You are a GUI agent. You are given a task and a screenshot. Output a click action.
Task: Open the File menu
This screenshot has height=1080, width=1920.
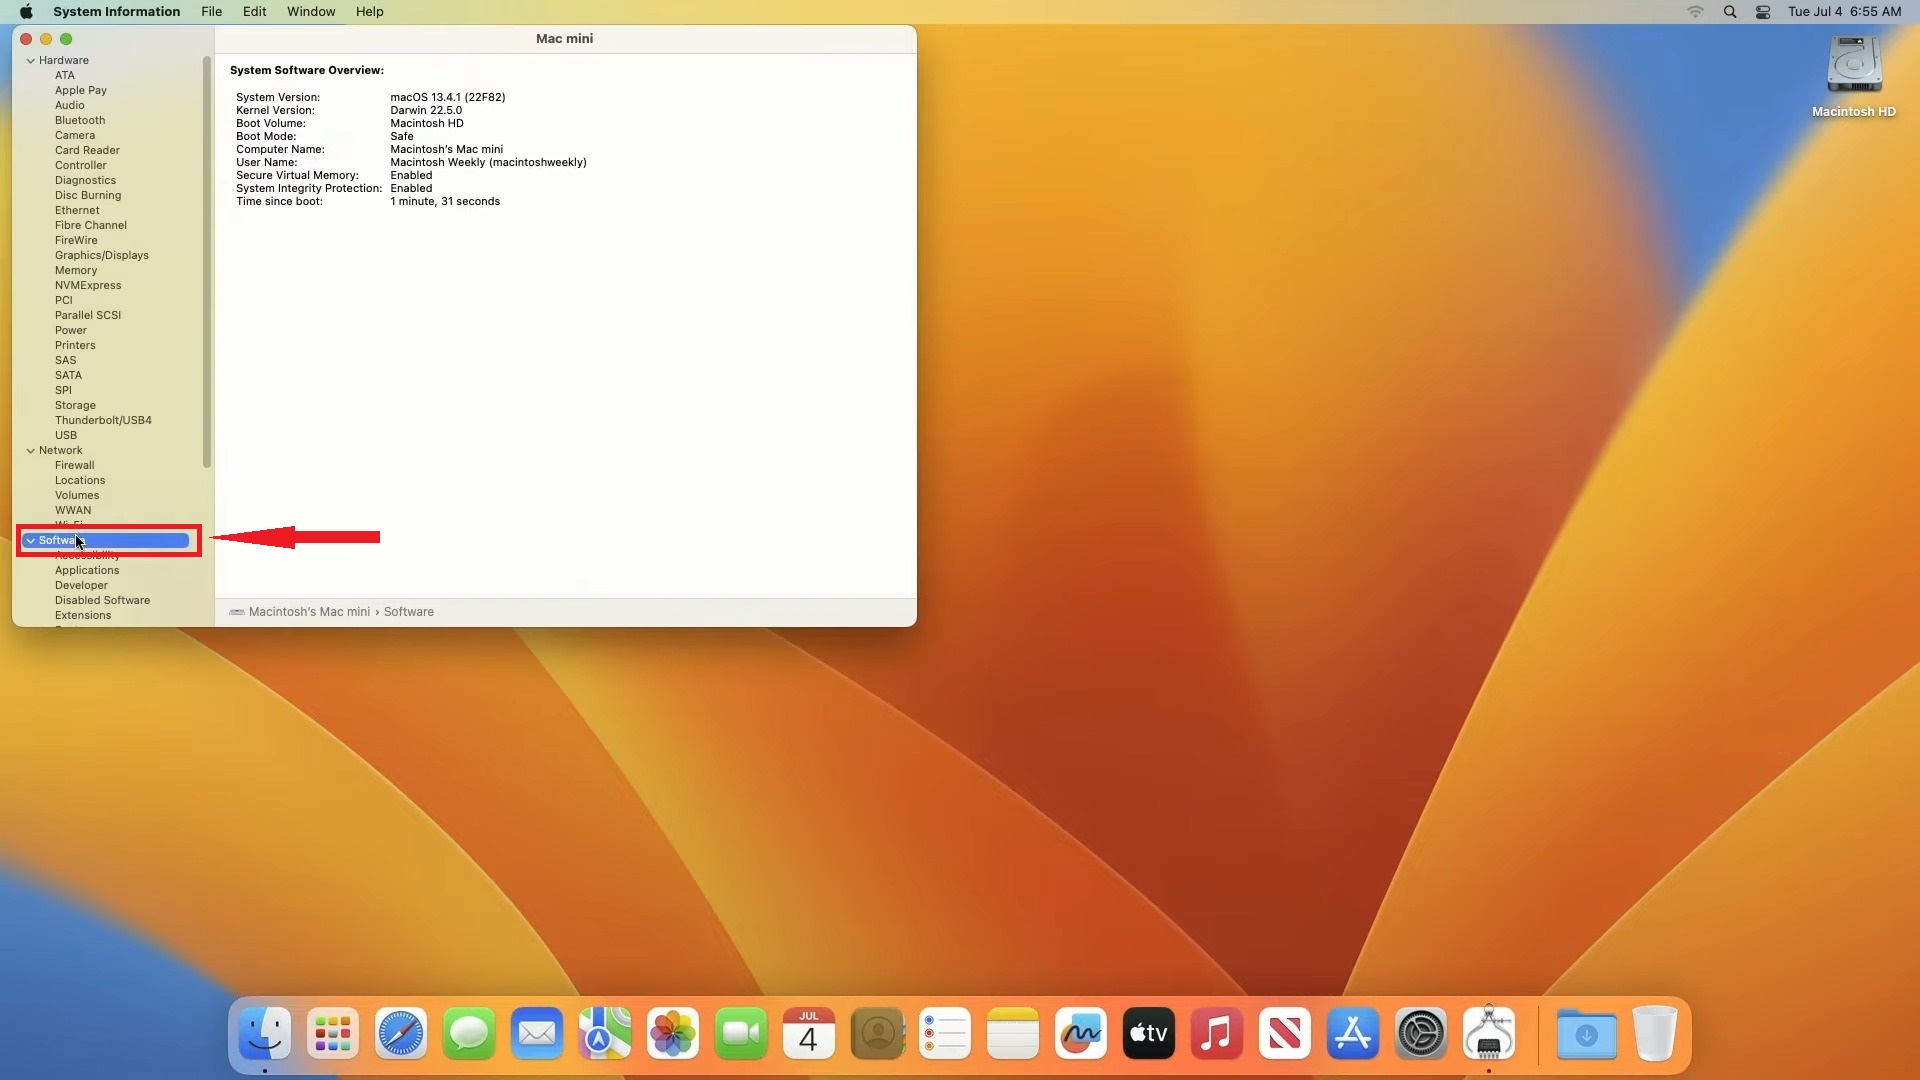[211, 11]
